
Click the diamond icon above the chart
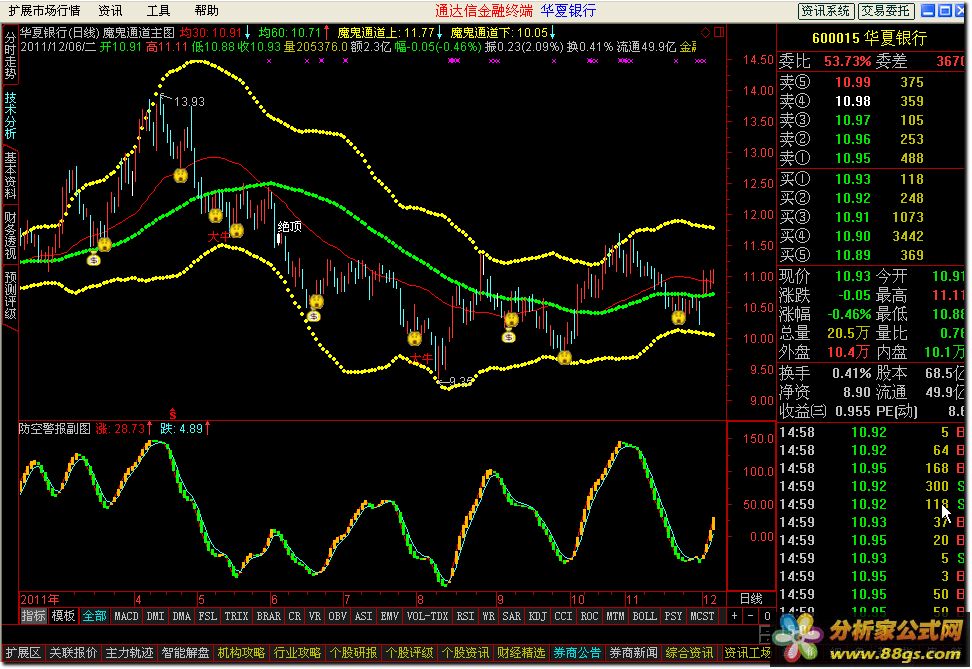pyautogui.click(x=705, y=32)
